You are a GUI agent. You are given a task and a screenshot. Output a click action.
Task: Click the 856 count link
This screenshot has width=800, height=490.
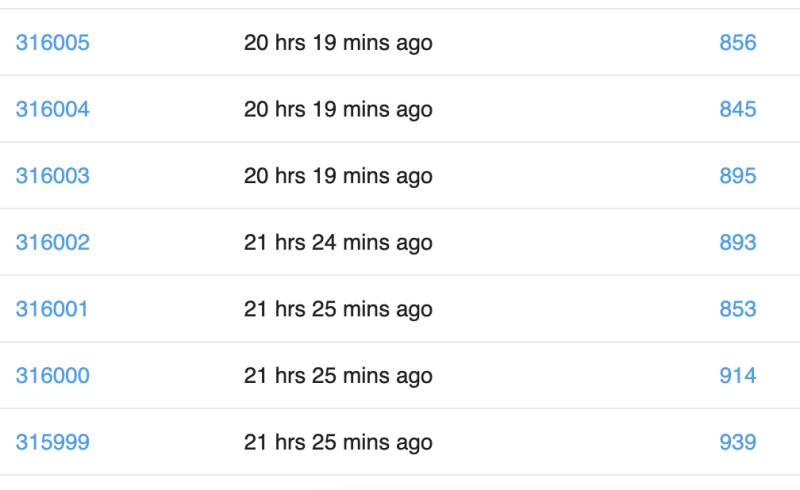(738, 42)
